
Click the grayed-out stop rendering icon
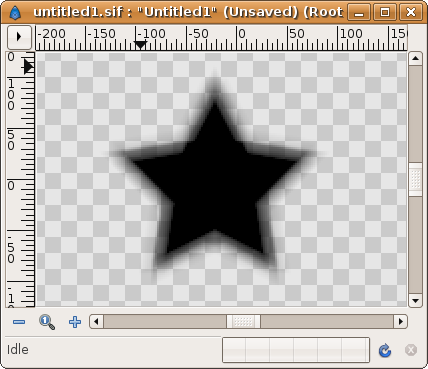411,350
